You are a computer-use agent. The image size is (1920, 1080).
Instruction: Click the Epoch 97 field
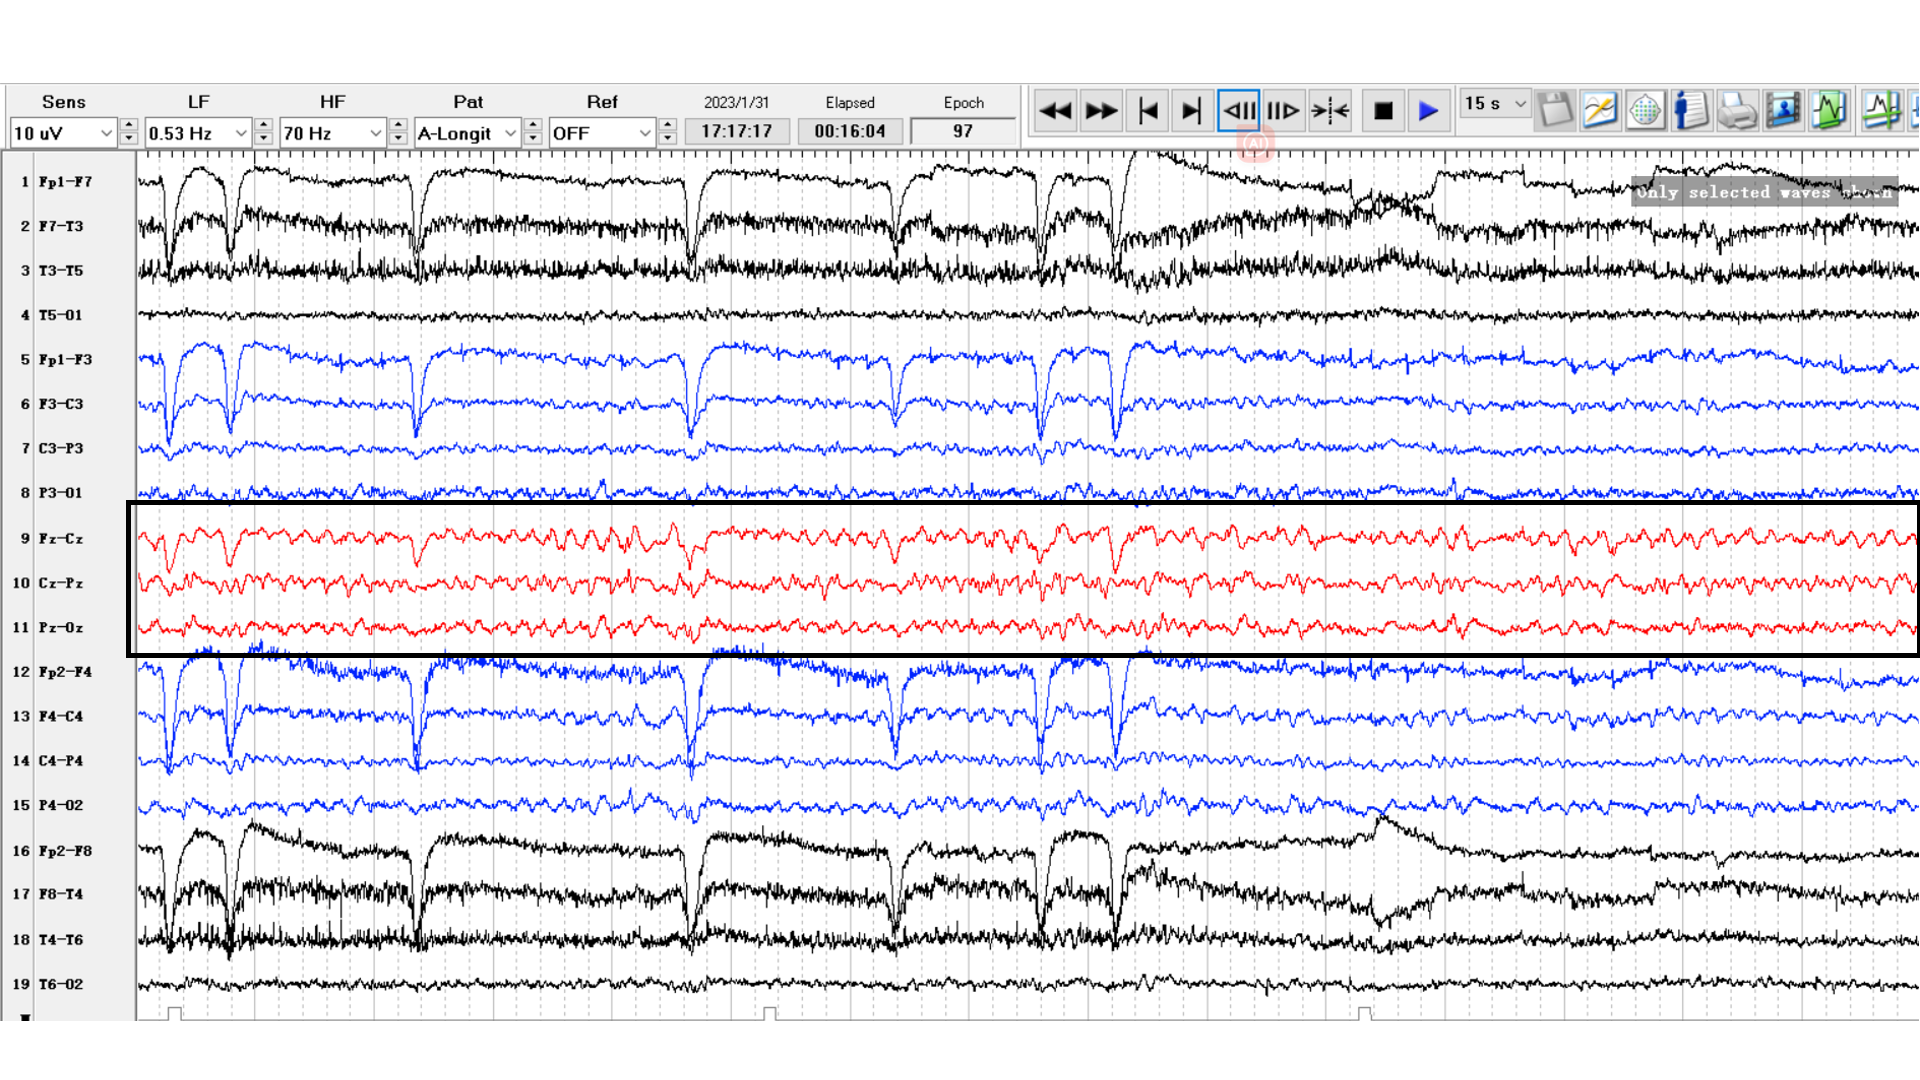(962, 131)
